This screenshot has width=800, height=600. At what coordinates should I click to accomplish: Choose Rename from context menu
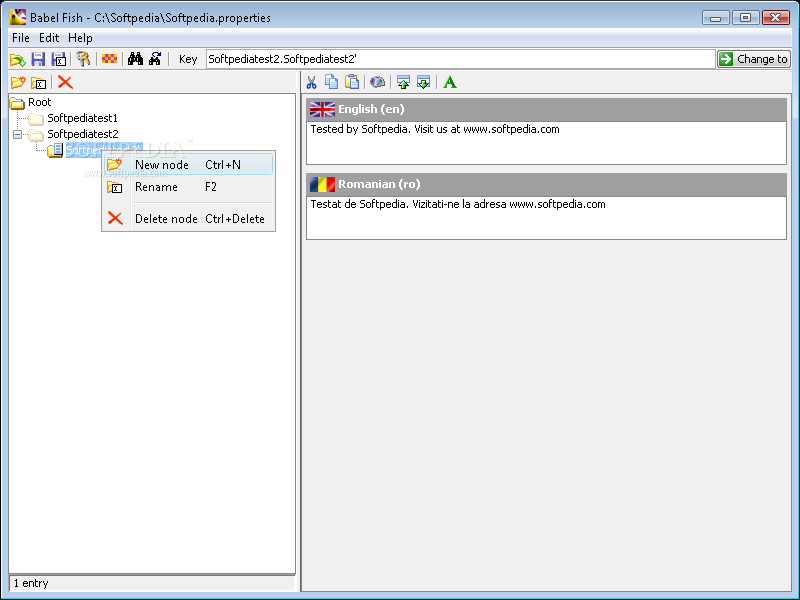coord(188,187)
